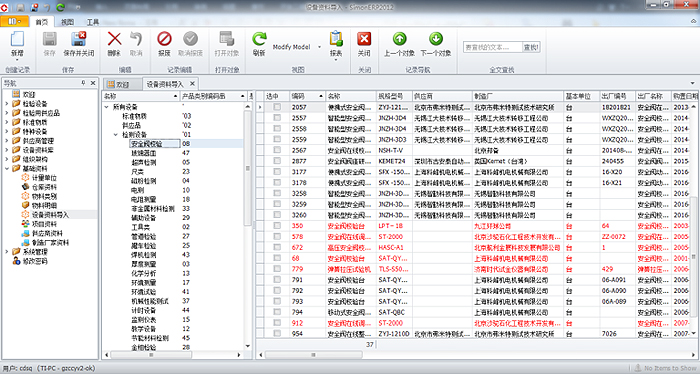The width and height of the screenshot is (700, 375).
Task: Click the green 刷新 (Refresh) ribbon icon
Action: (x=259, y=39)
